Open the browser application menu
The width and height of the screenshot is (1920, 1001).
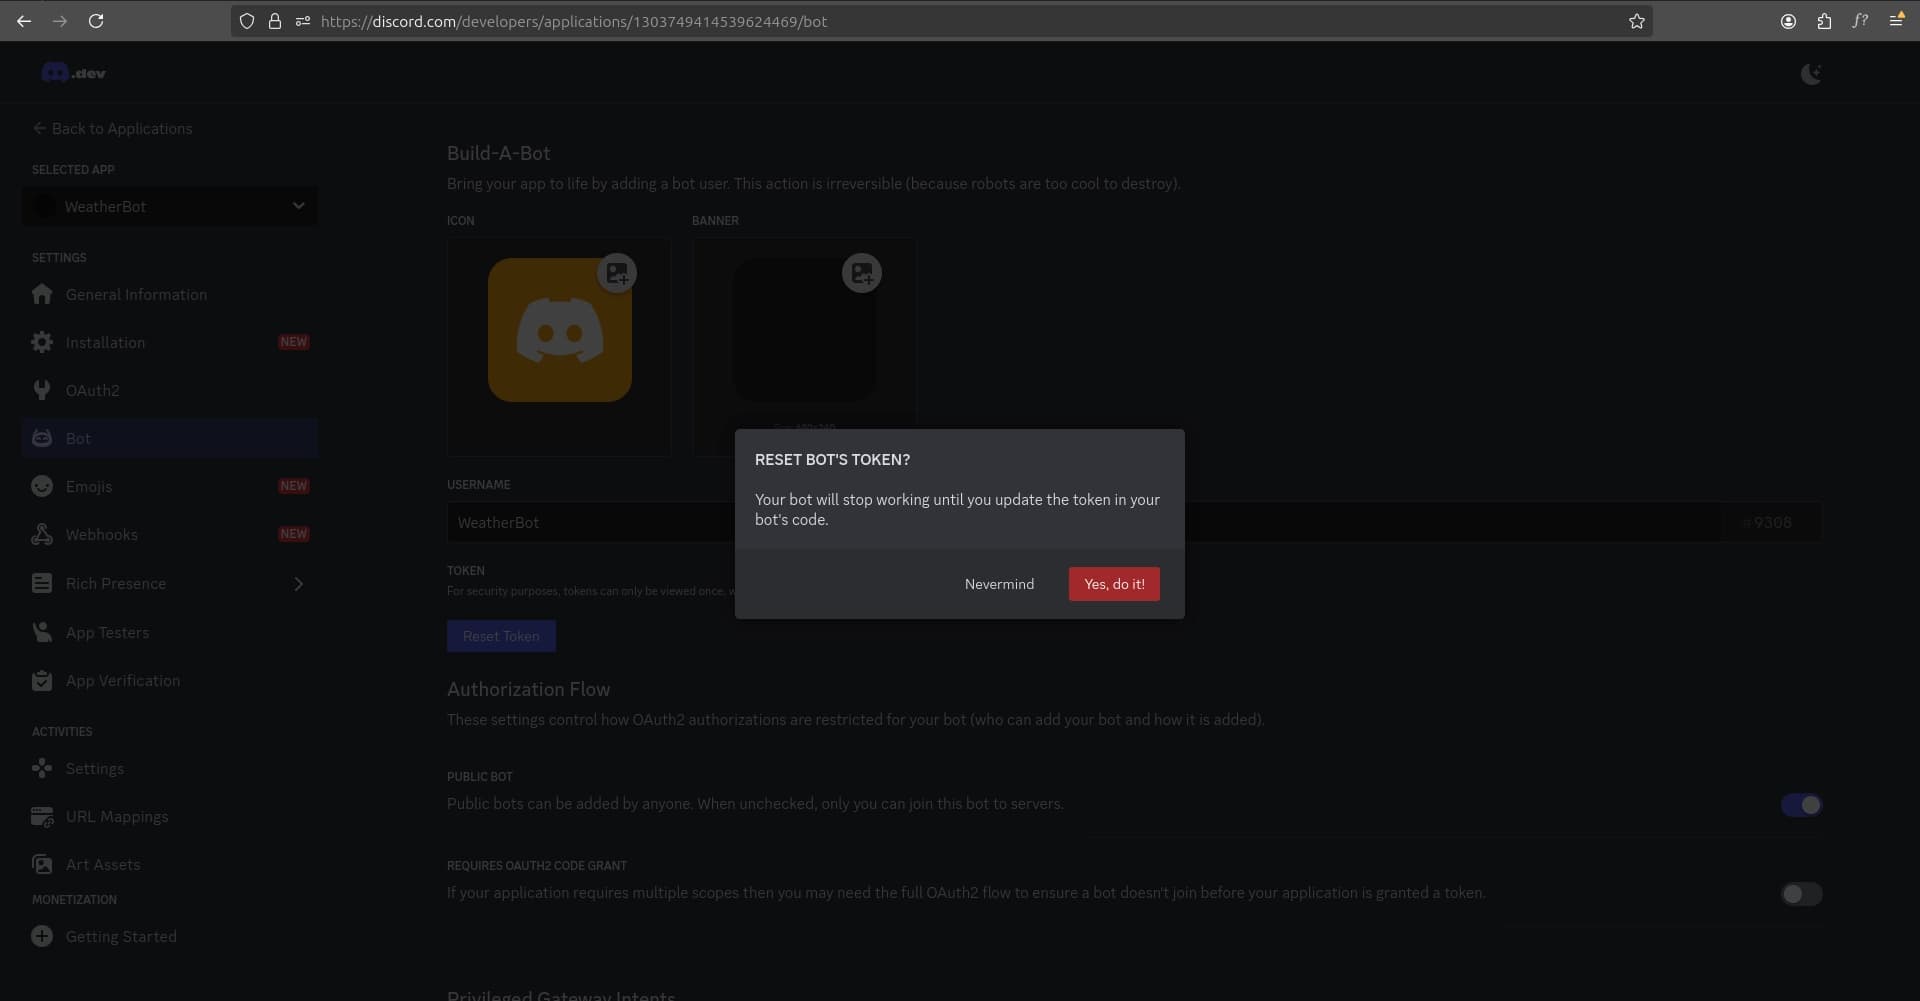click(1896, 20)
